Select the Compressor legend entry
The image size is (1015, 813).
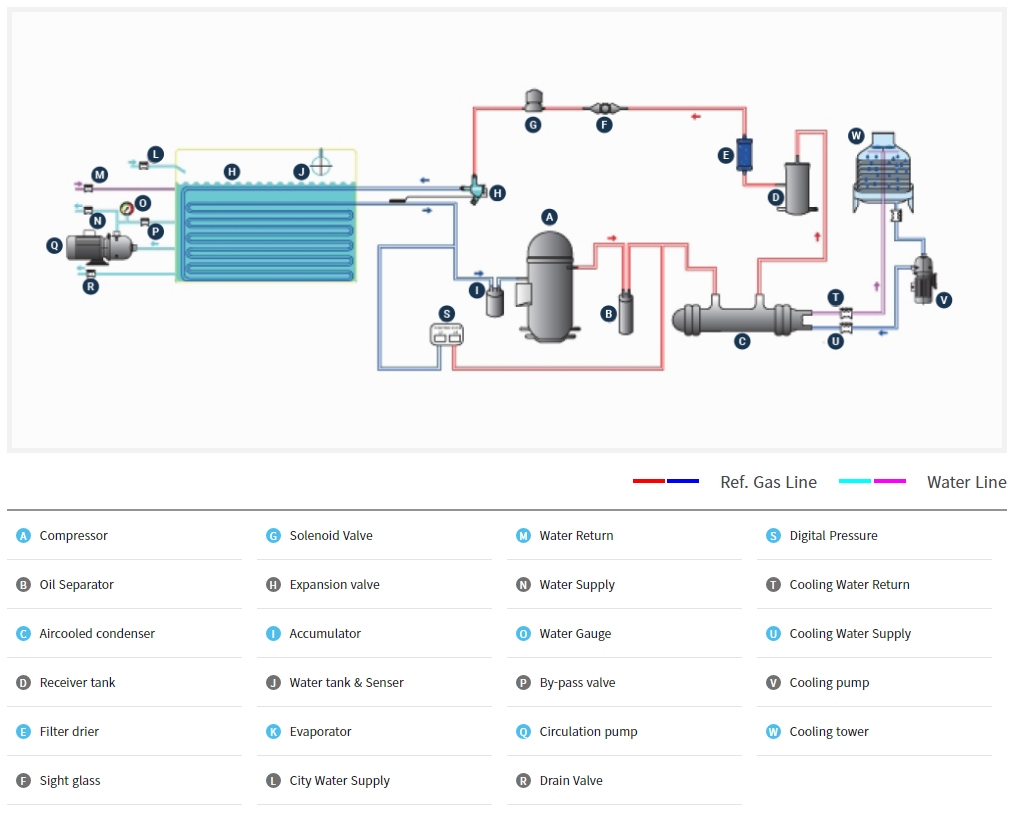73,536
